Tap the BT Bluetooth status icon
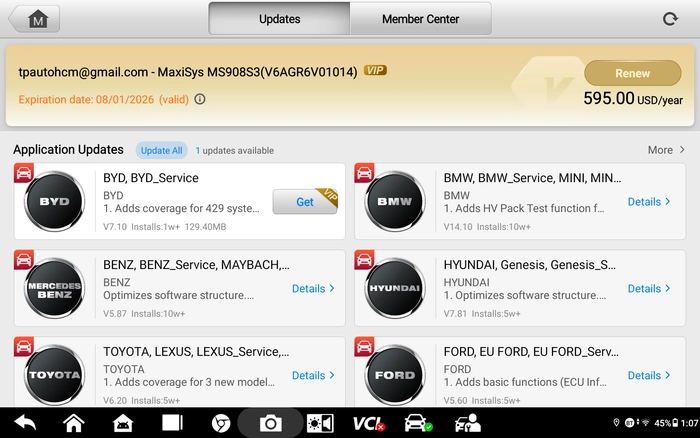The image size is (700, 438). (x=629, y=422)
